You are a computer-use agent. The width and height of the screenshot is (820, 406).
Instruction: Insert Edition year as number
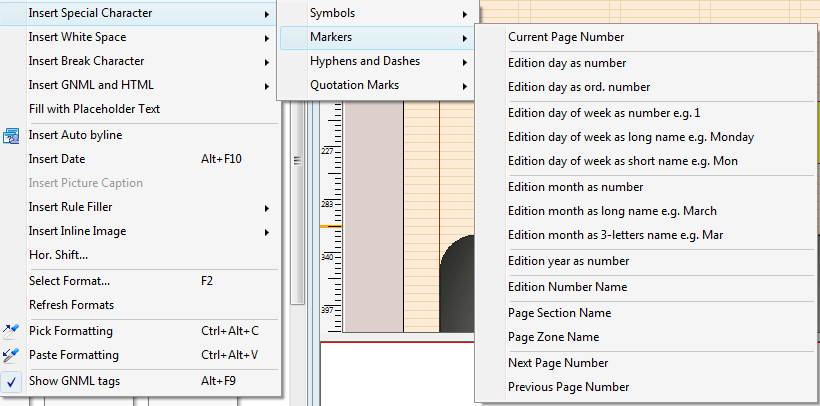646,261
